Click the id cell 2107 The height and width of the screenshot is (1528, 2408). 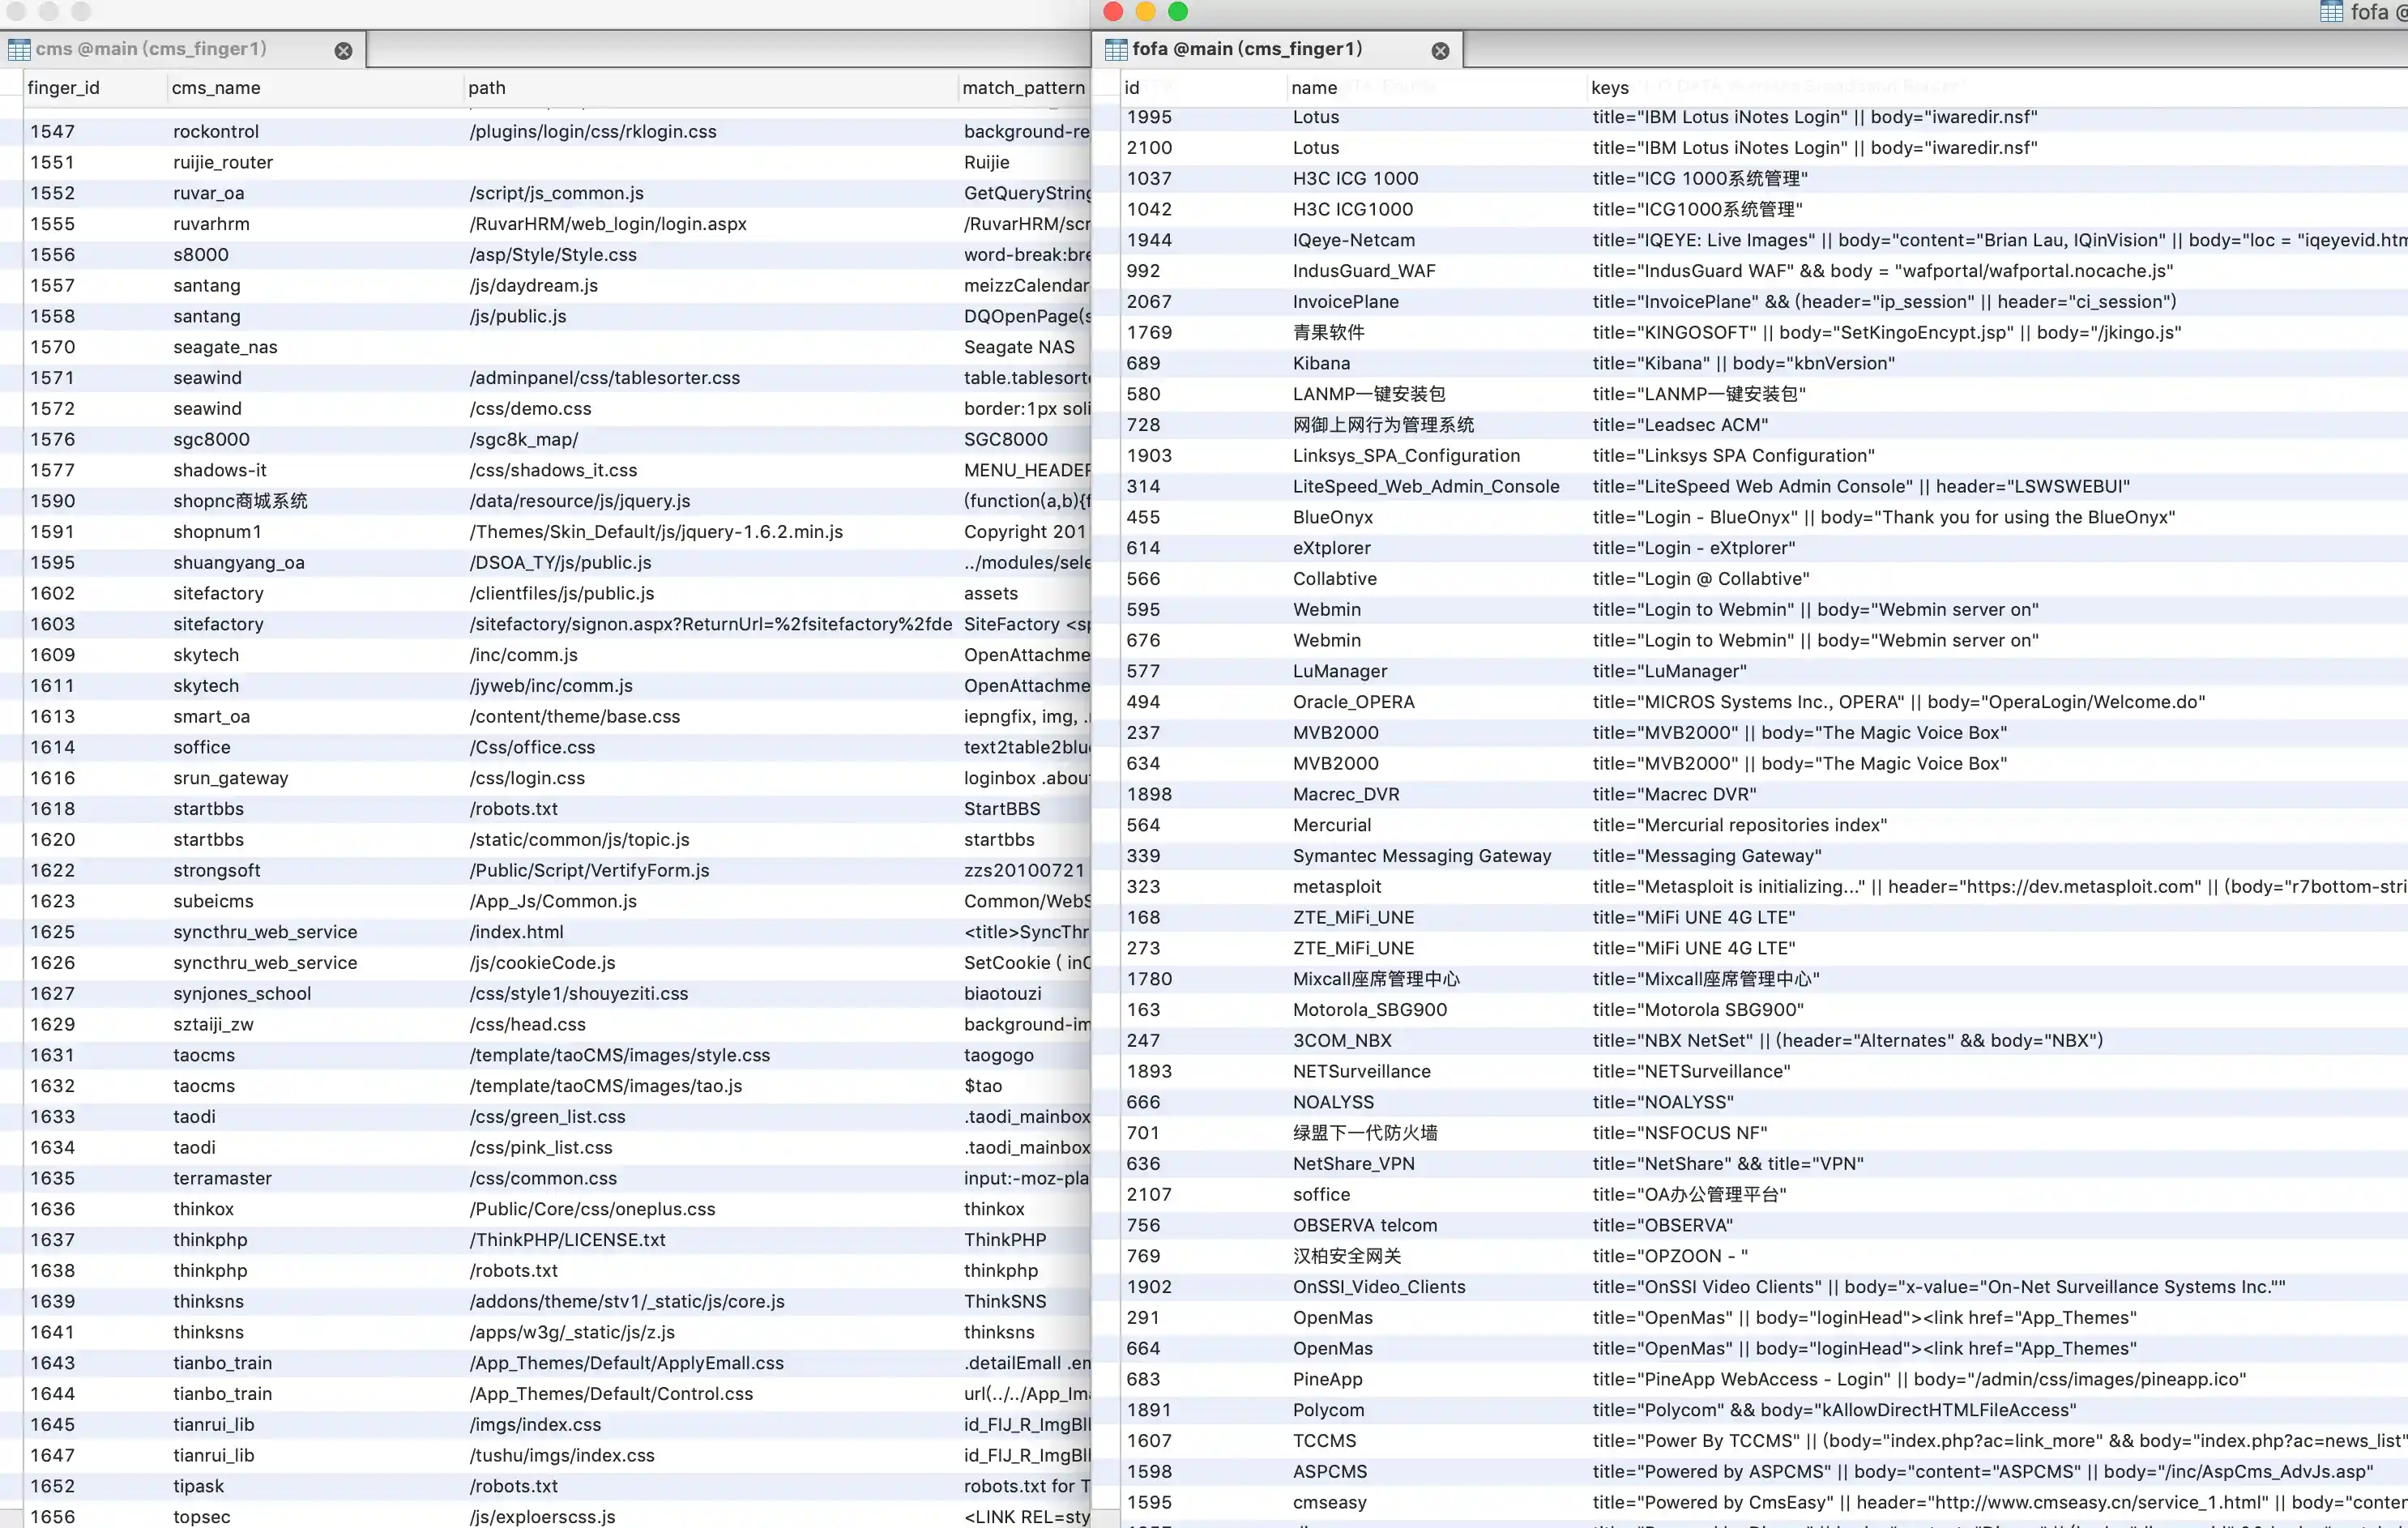(x=1148, y=1194)
